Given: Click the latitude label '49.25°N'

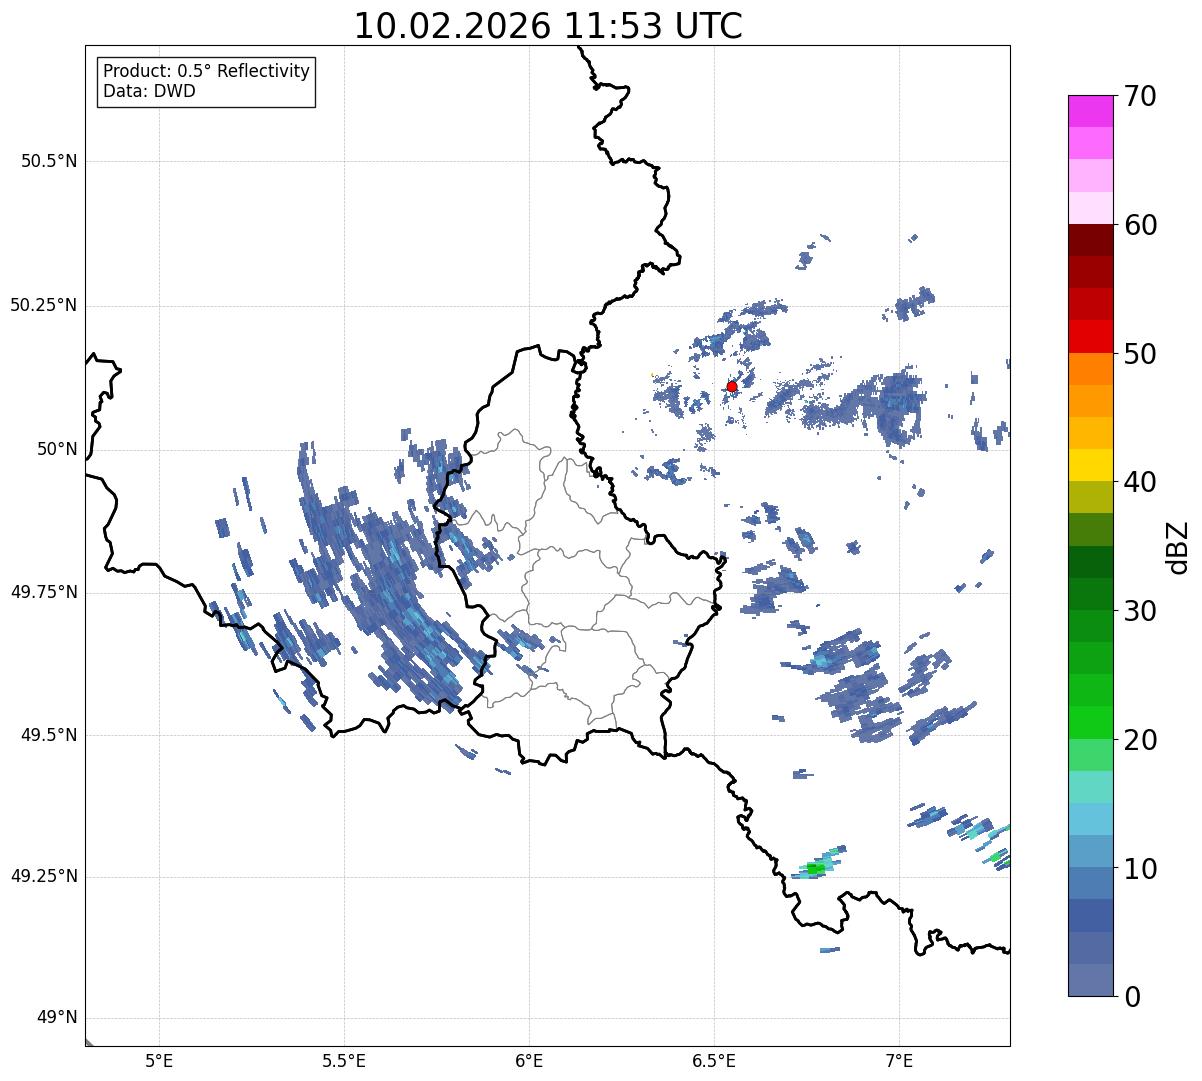Looking at the screenshot, I should pos(43,876).
